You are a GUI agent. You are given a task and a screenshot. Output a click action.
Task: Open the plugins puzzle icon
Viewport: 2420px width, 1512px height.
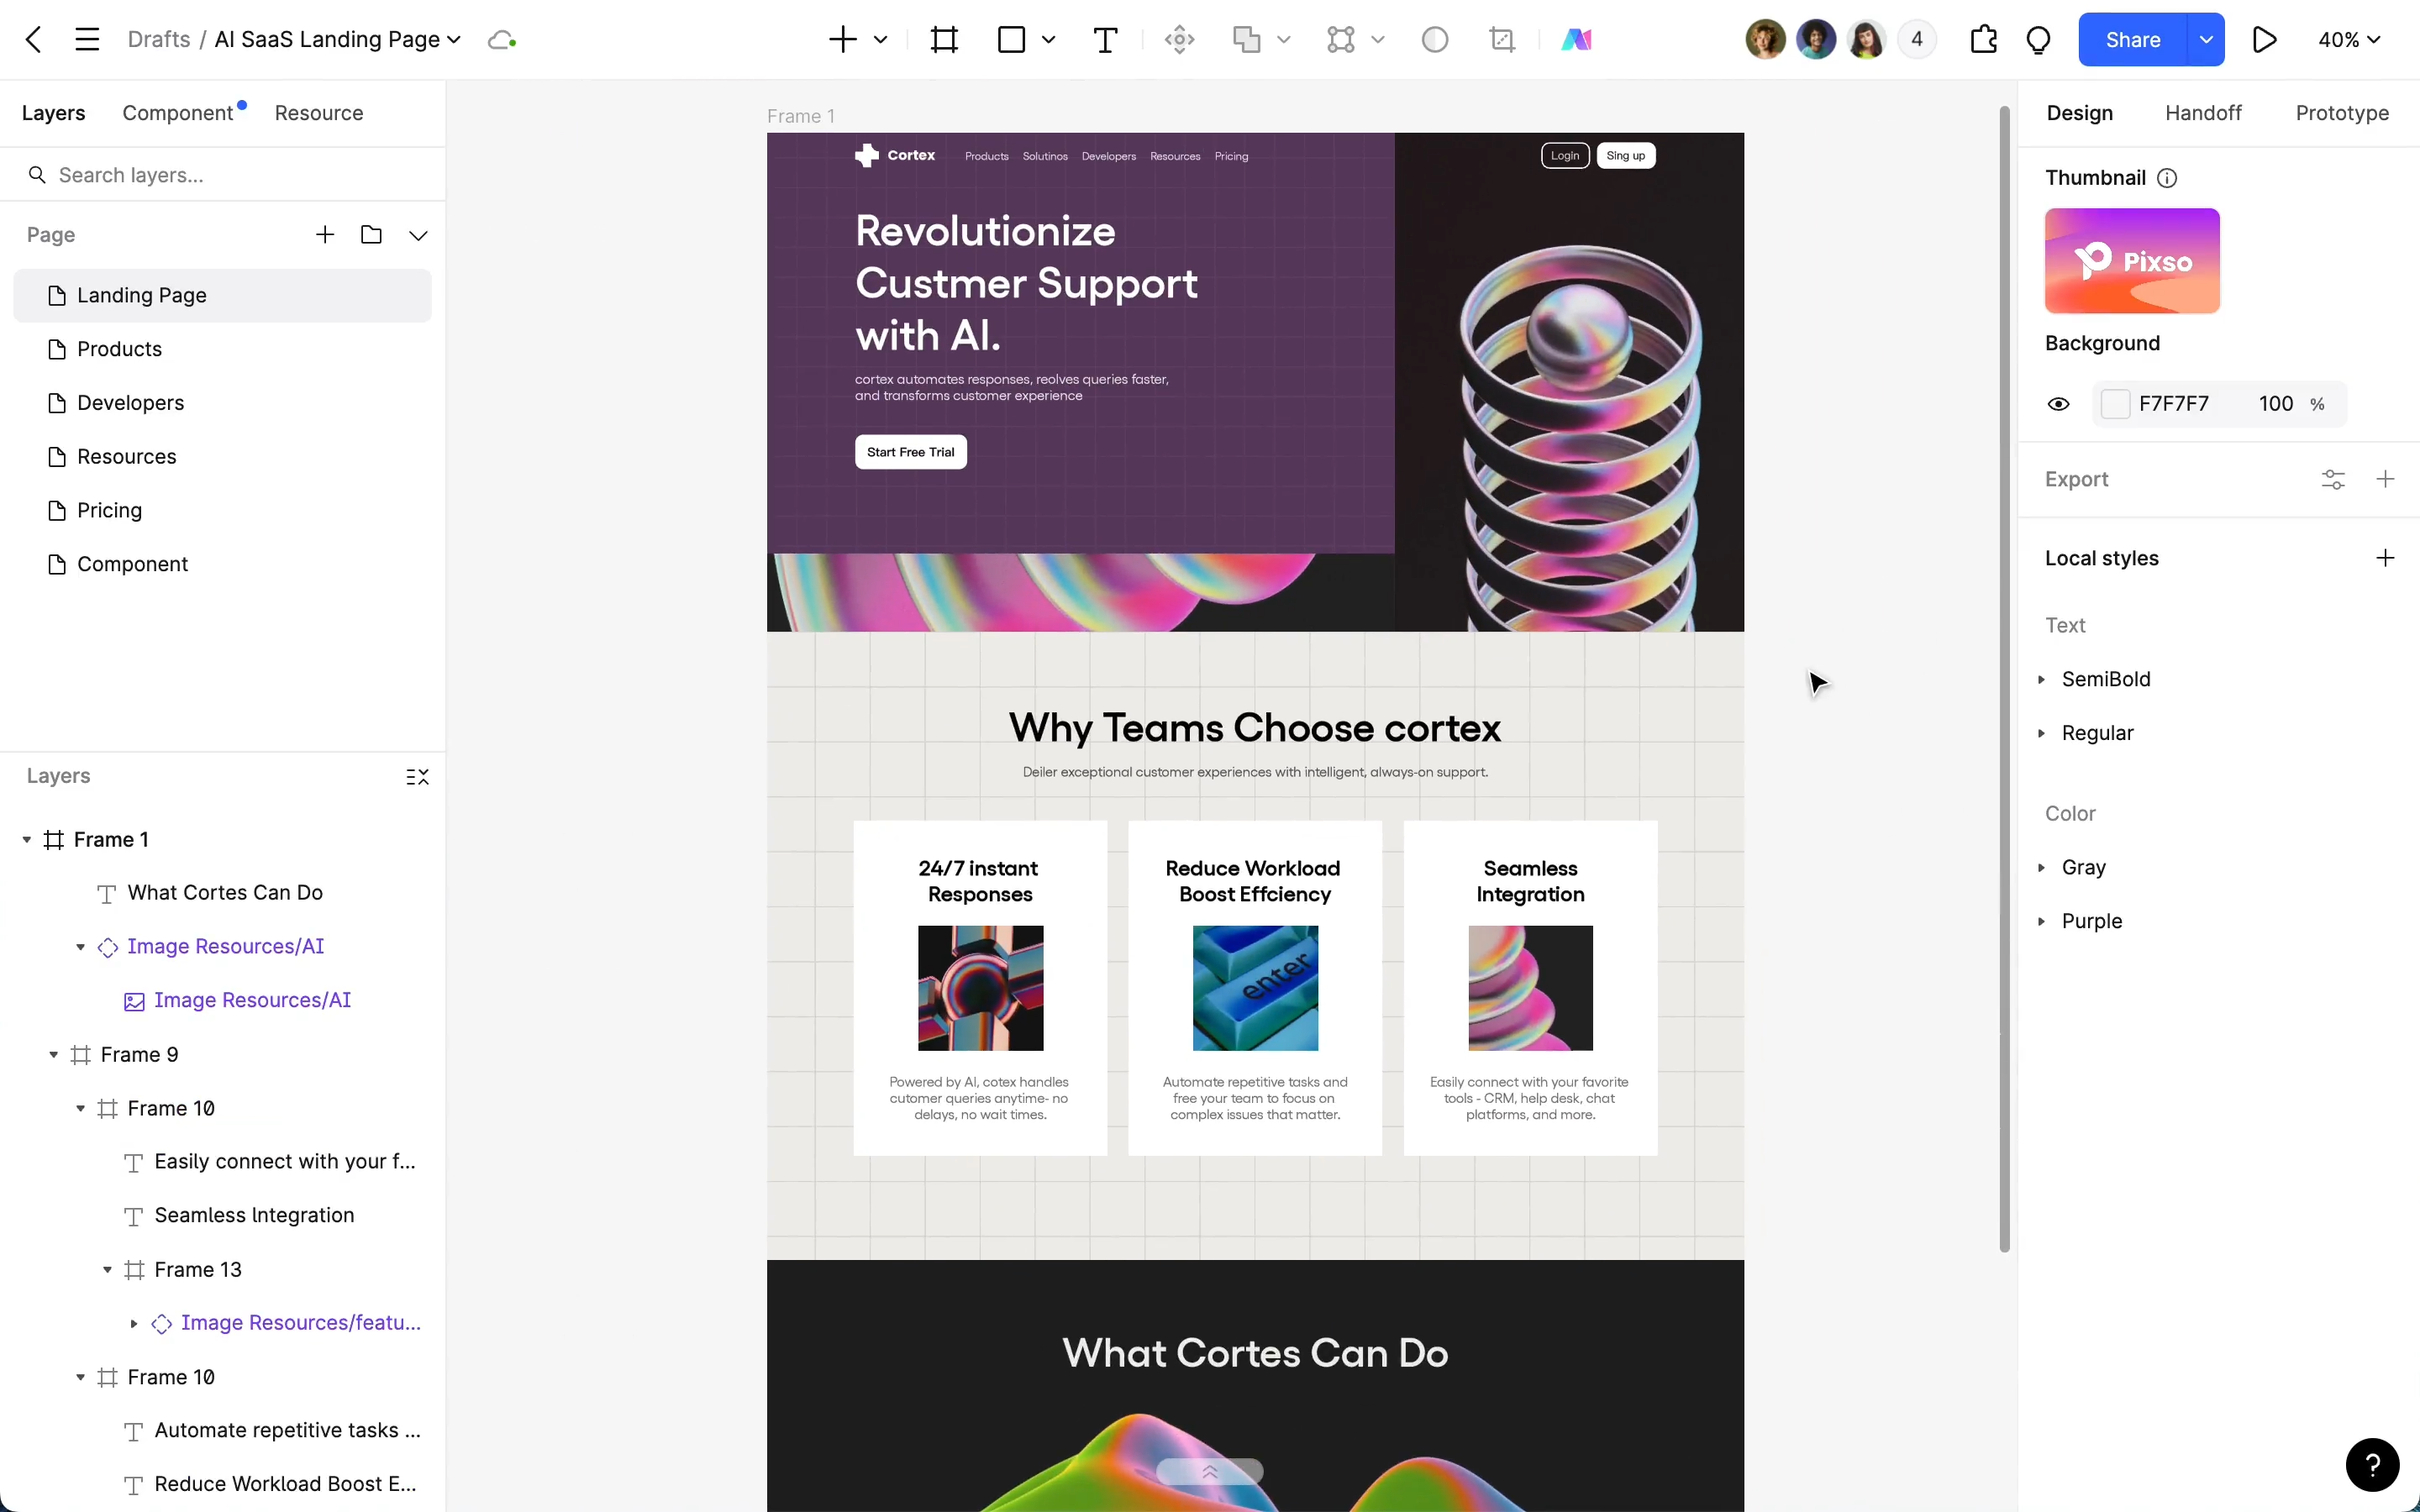click(1983, 40)
